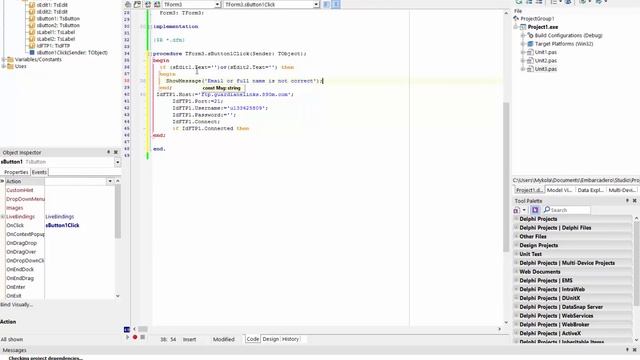Open the TForm3.sButton1Click method dropdown
640x360 pixels.
316,4
